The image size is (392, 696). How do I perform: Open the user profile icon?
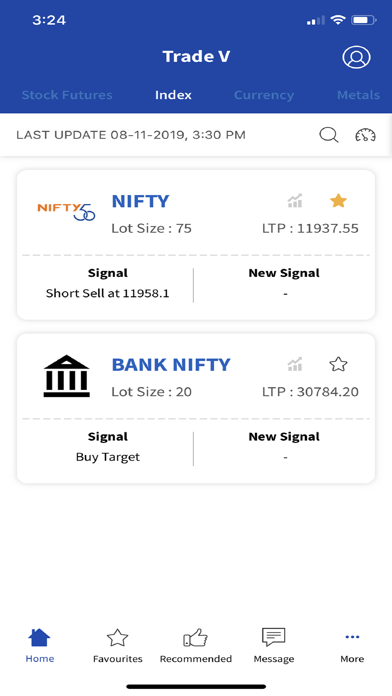tap(356, 57)
